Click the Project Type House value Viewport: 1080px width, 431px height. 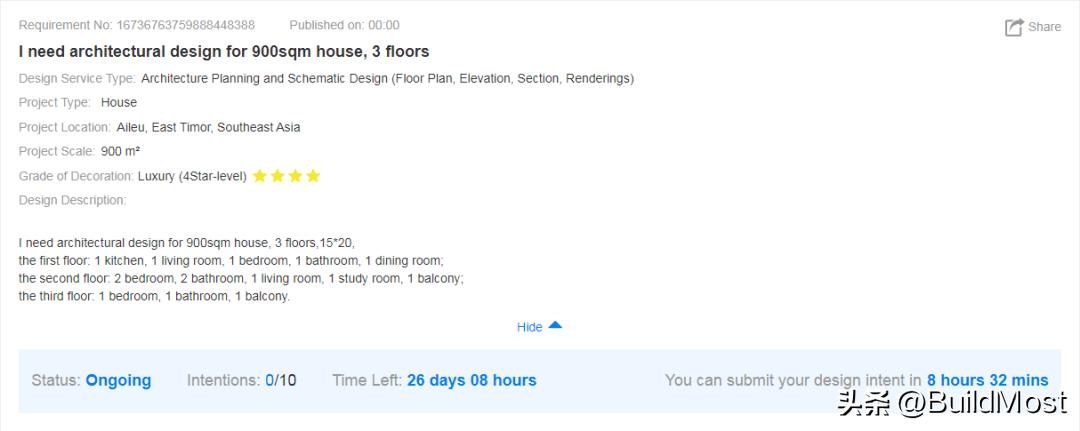click(119, 102)
